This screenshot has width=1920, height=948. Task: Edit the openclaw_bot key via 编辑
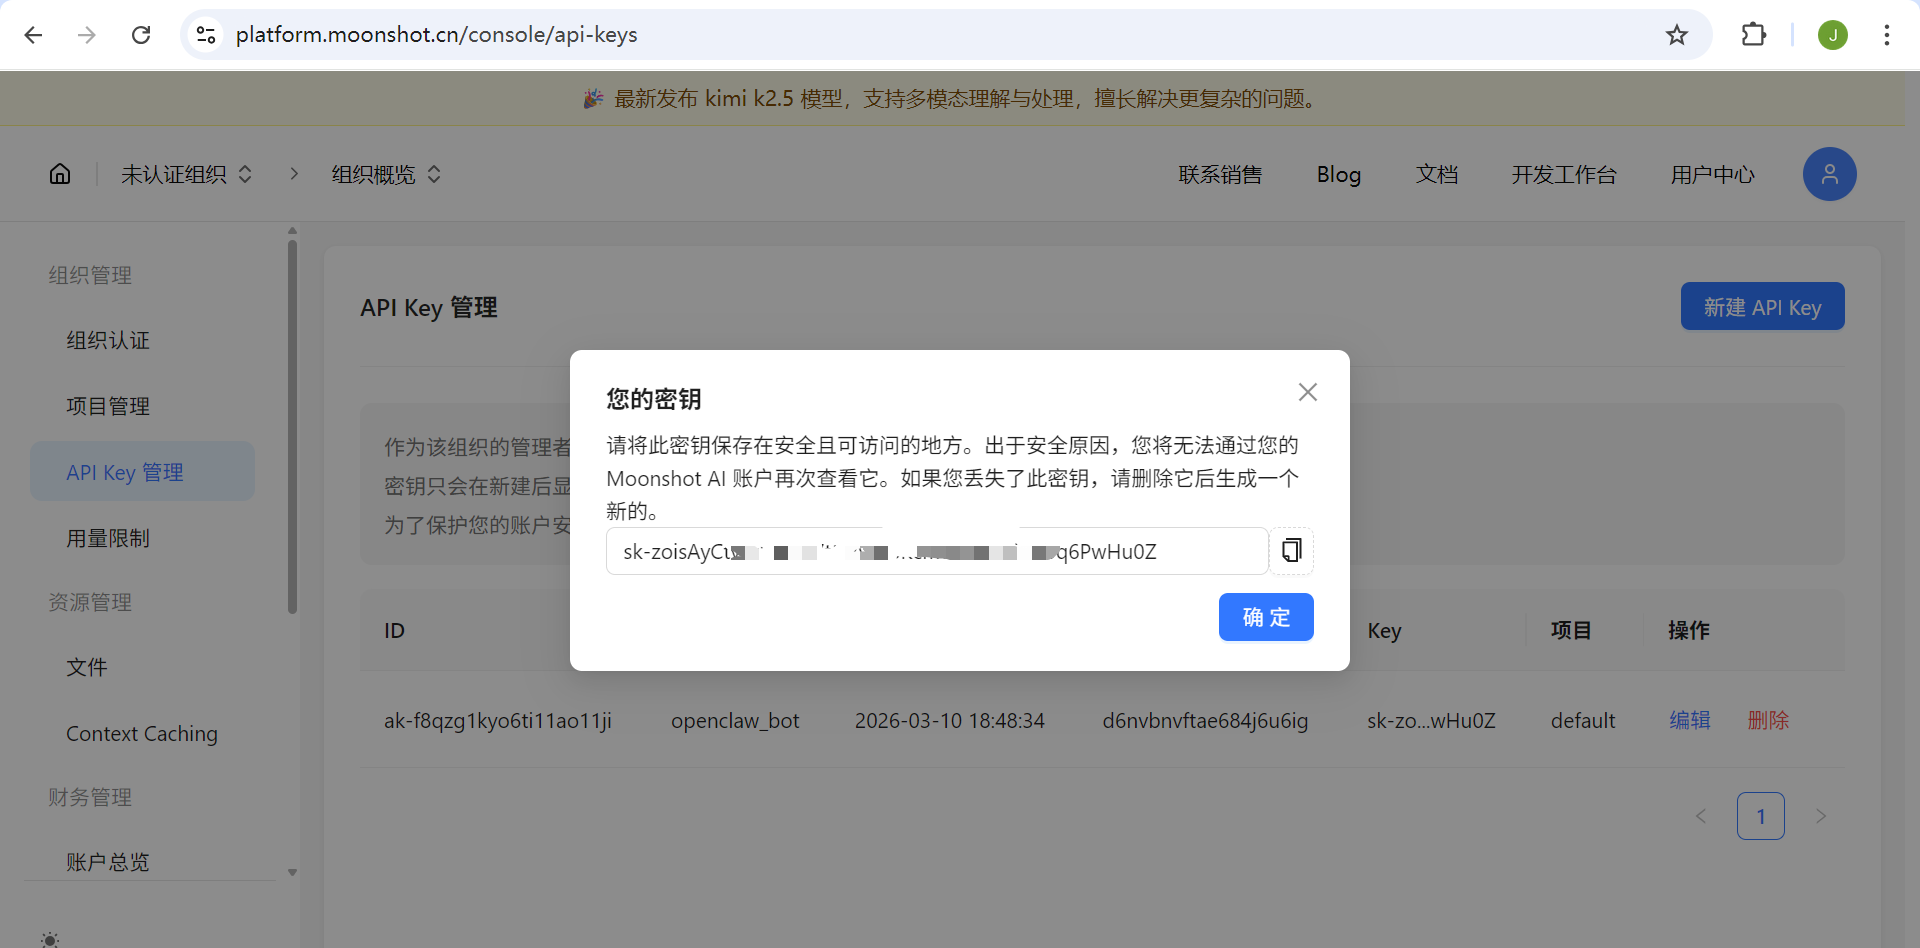[x=1689, y=720]
